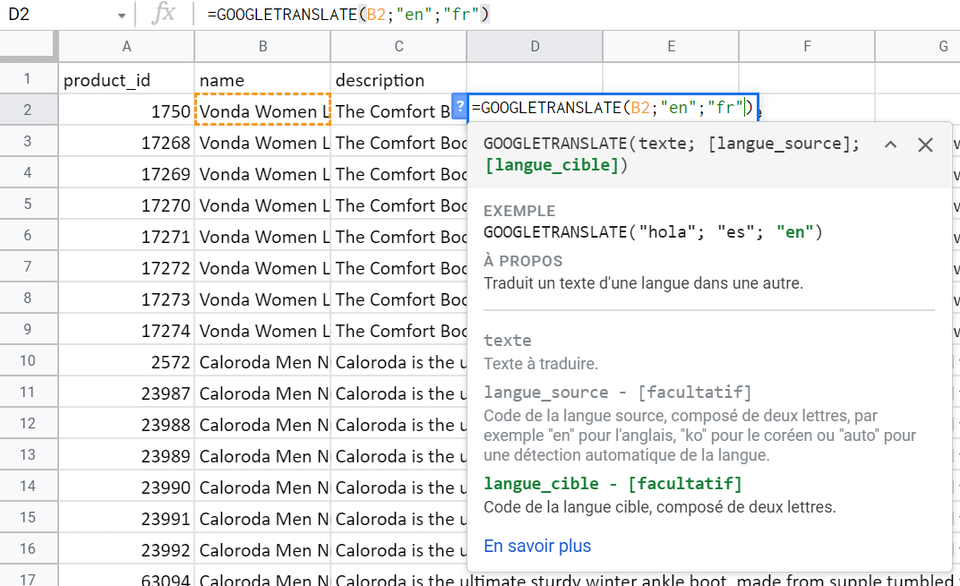The height and width of the screenshot is (586, 960).
Task: Select column B header
Action: pyautogui.click(x=263, y=47)
